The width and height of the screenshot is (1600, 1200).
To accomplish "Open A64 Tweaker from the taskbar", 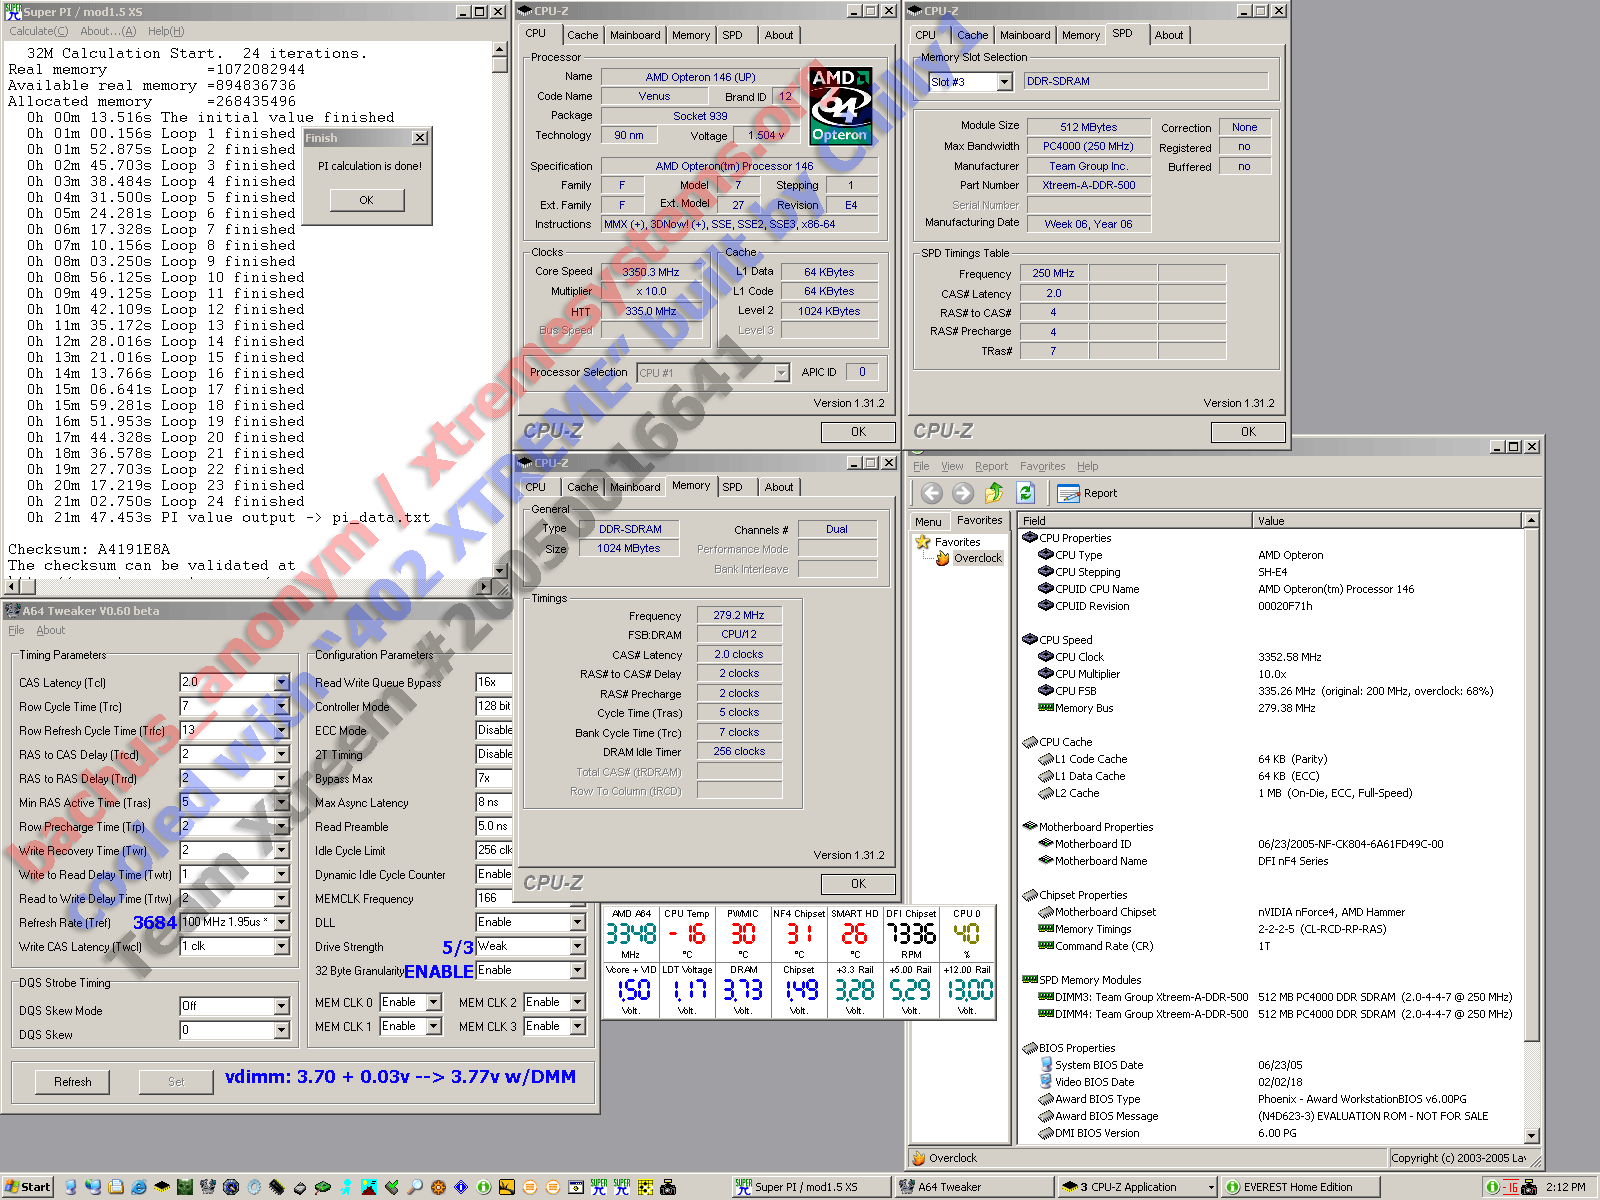I will [x=974, y=1187].
